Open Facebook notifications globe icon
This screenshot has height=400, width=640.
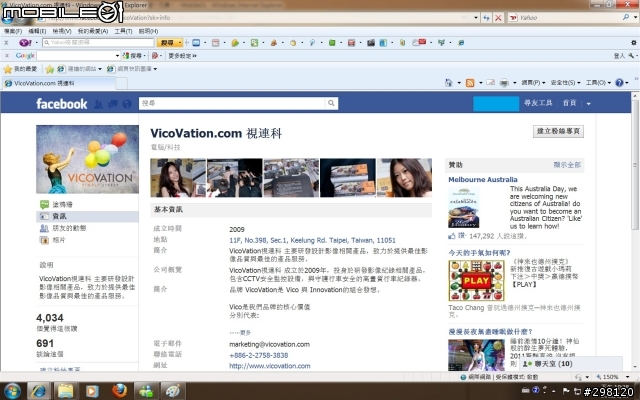[x=127, y=104]
